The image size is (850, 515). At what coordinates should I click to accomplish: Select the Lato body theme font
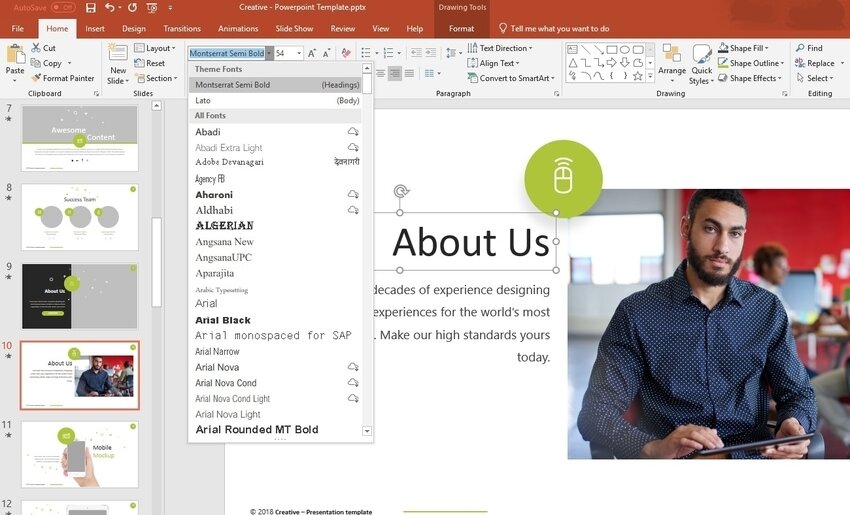click(x=204, y=100)
